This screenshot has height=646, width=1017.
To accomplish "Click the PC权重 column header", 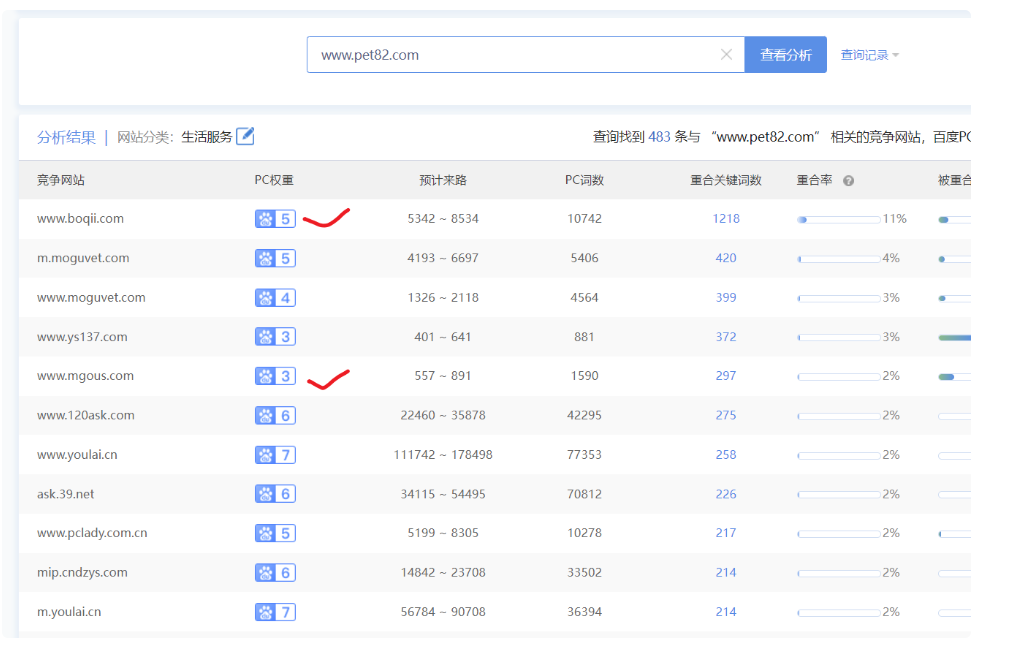I will (274, 180).
